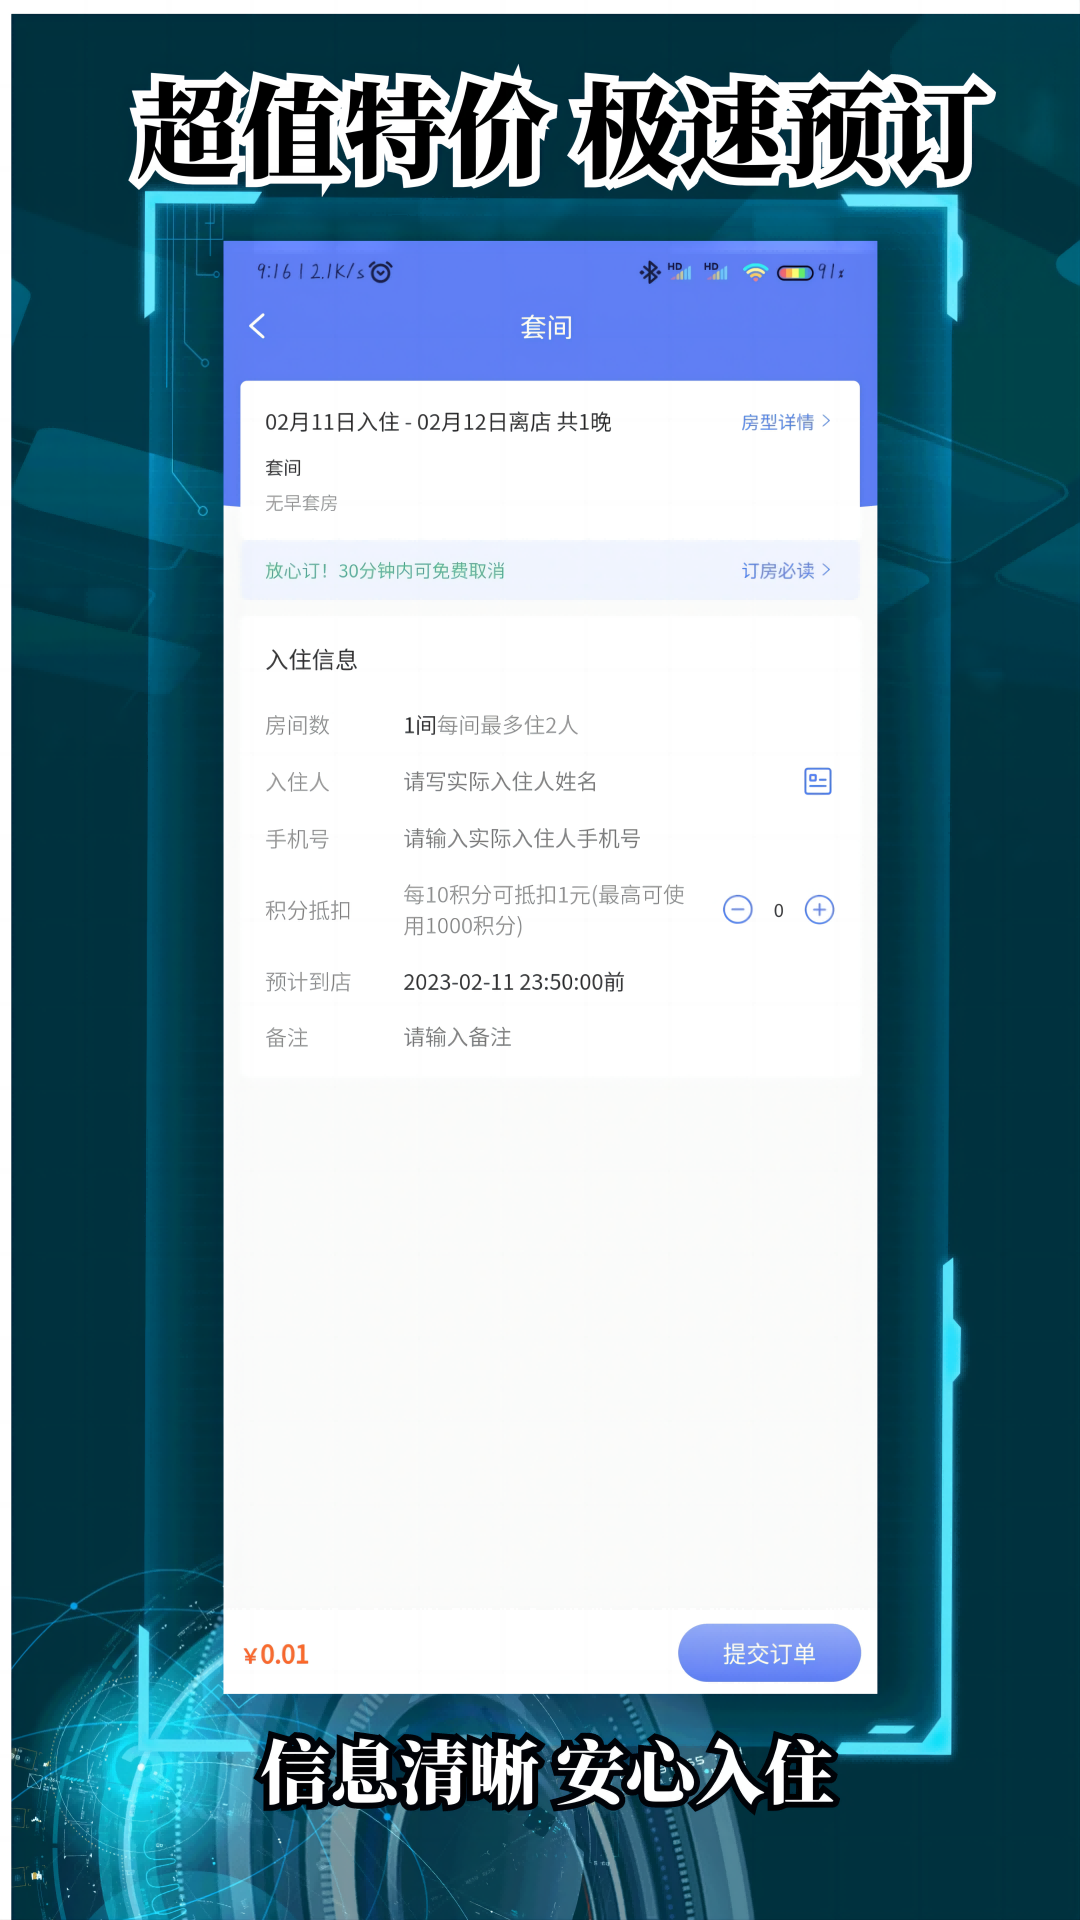1080x1920 pixels.
Task: Tap the ¥0.01 total price
Action: (x=276, y=1655)
